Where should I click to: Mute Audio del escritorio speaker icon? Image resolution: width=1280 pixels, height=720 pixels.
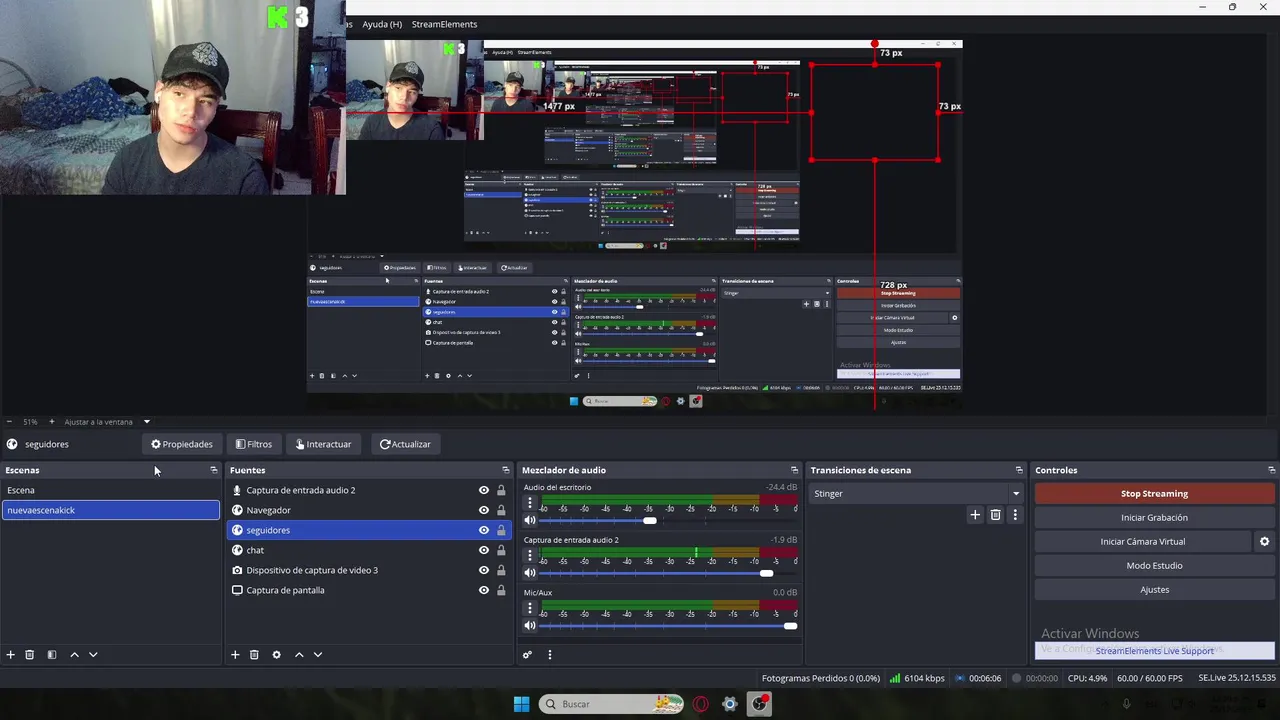(530, 520)
